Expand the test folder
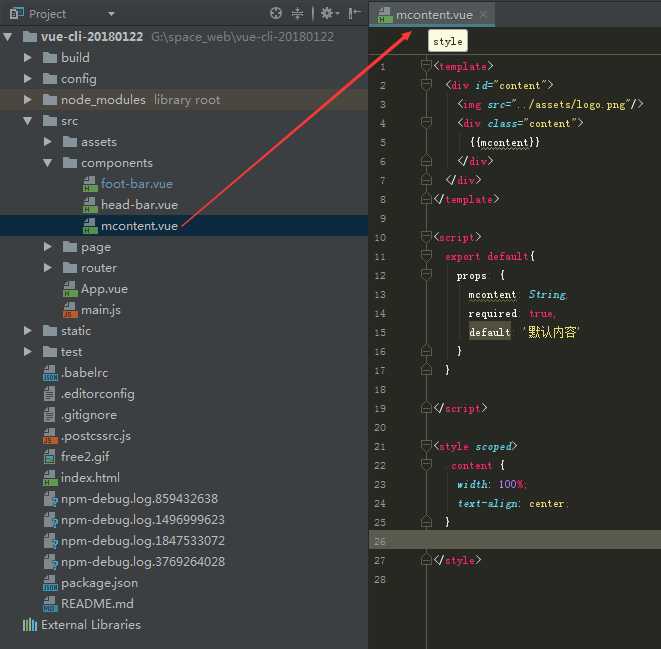The image size is (661, 649). click(28, 352)
